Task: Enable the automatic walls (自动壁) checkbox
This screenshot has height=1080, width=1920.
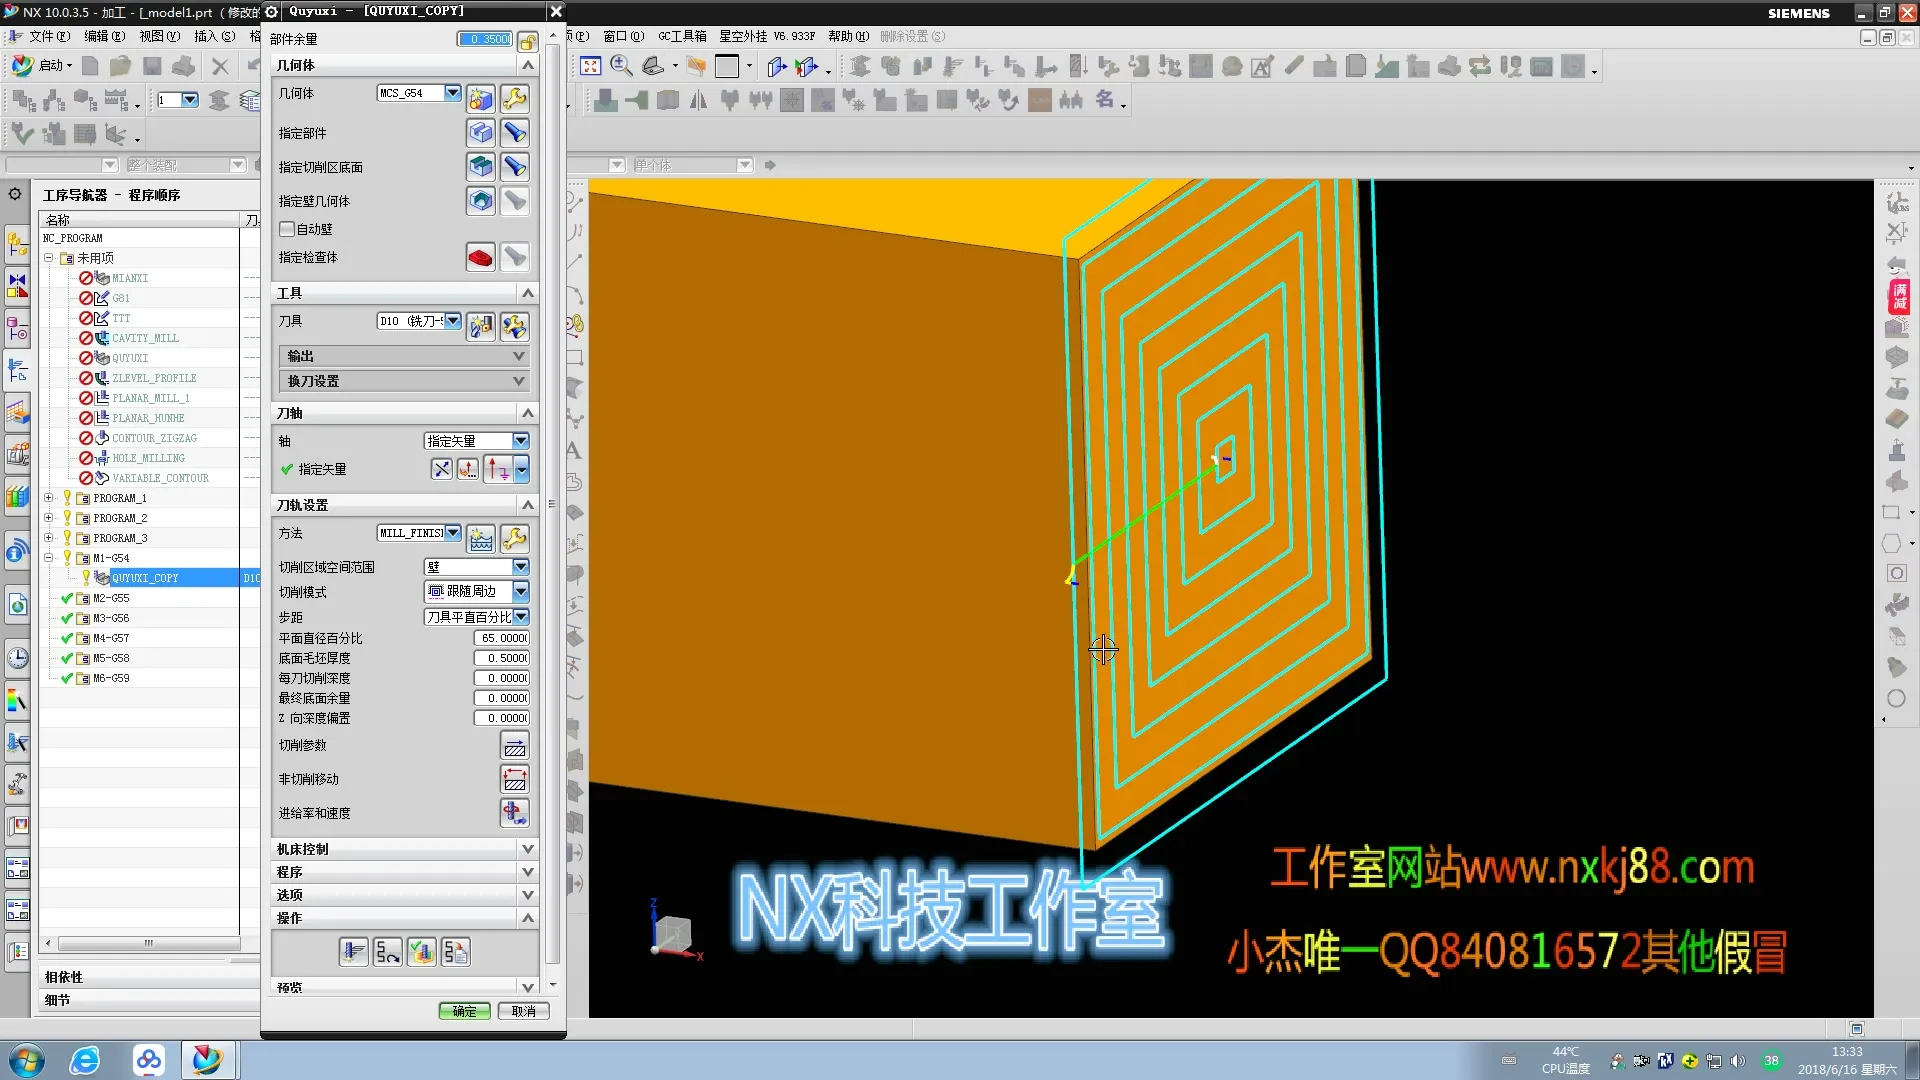Action: [x=287, y=229]
